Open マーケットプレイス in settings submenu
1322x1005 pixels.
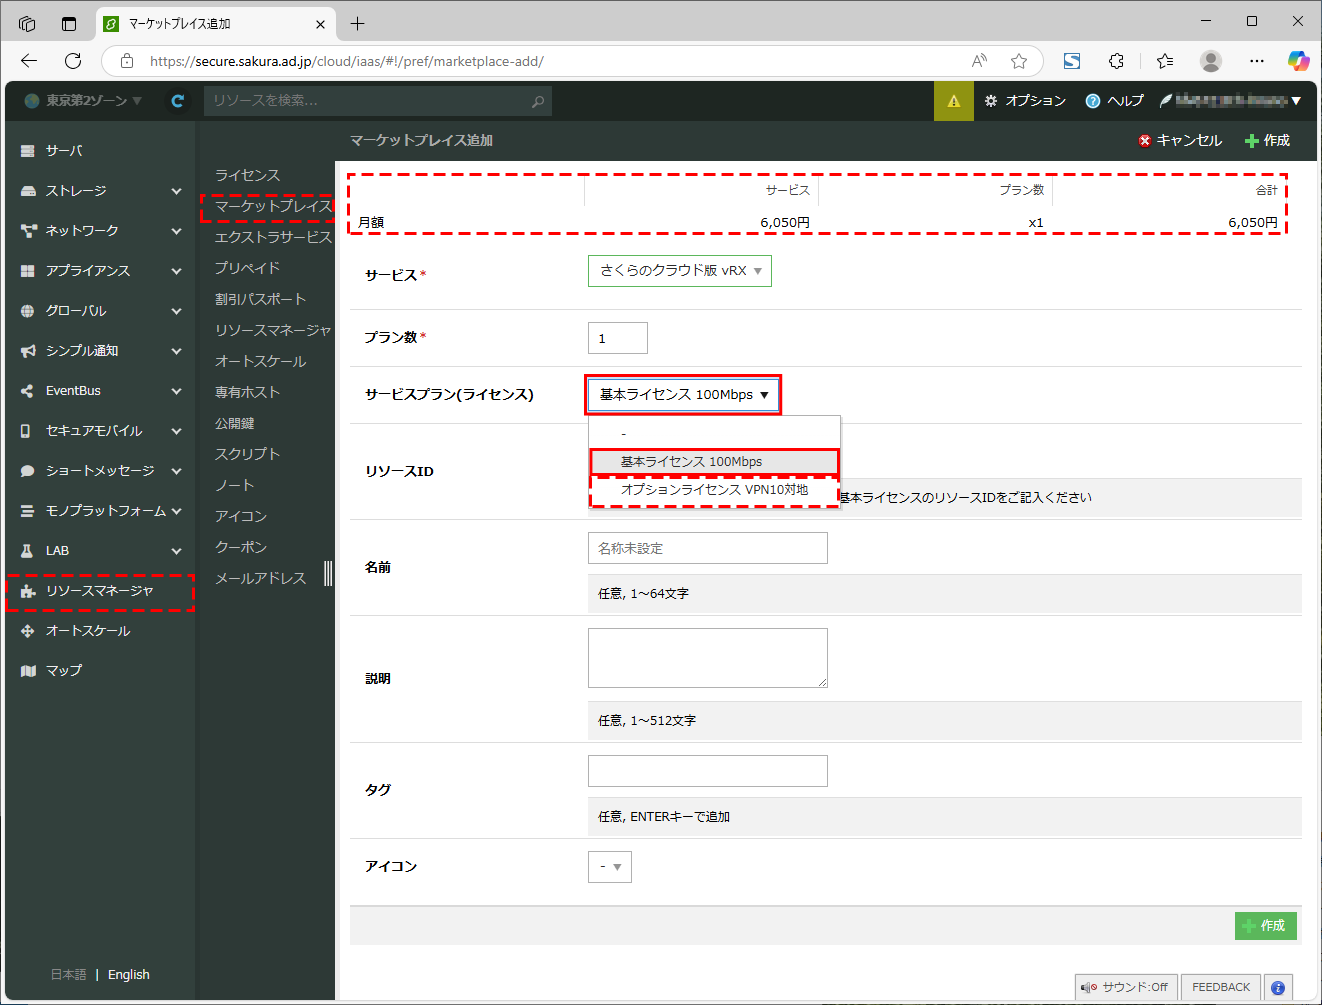coord(273,206)
